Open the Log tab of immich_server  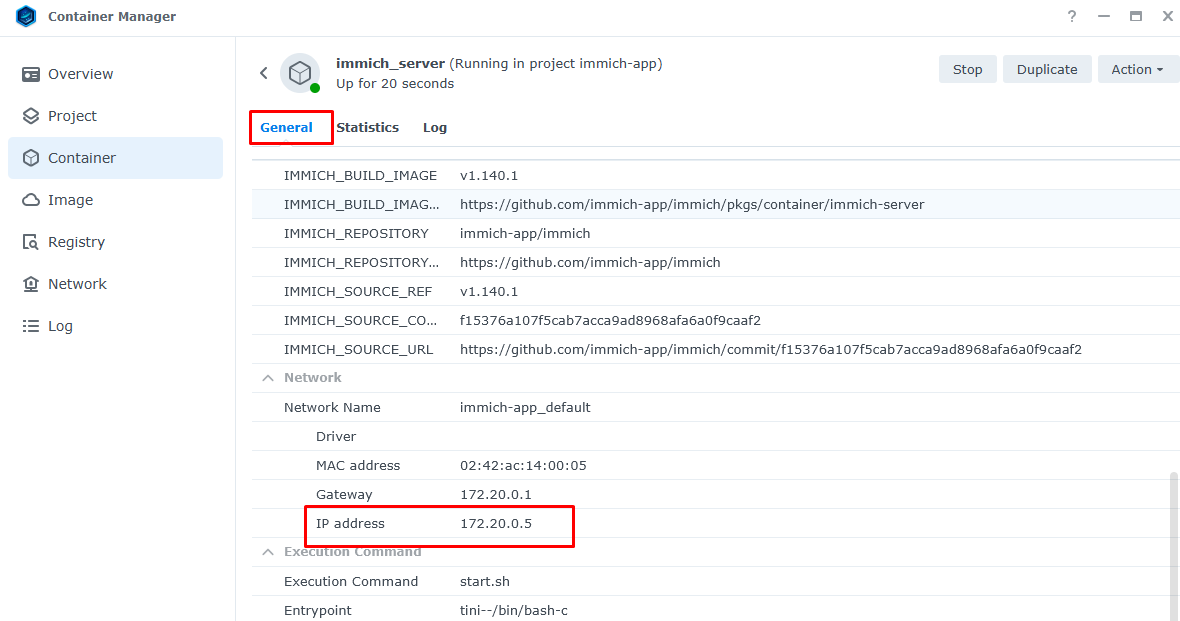[x=434, y=127]
